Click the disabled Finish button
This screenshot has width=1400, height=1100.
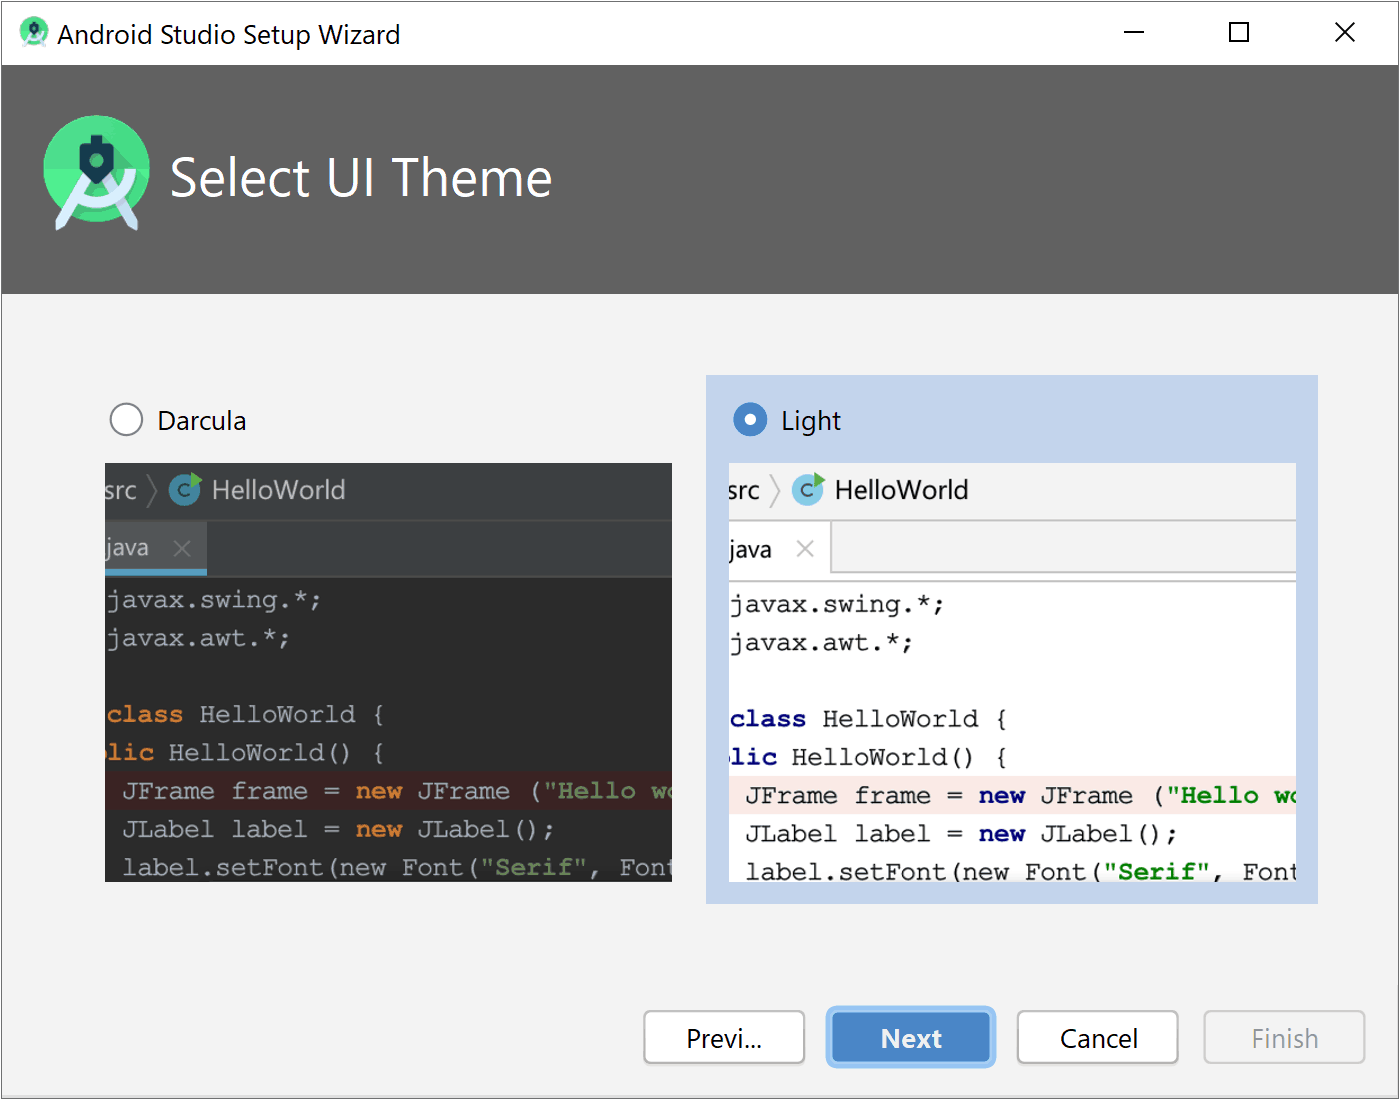[x=1285, y=1038]
